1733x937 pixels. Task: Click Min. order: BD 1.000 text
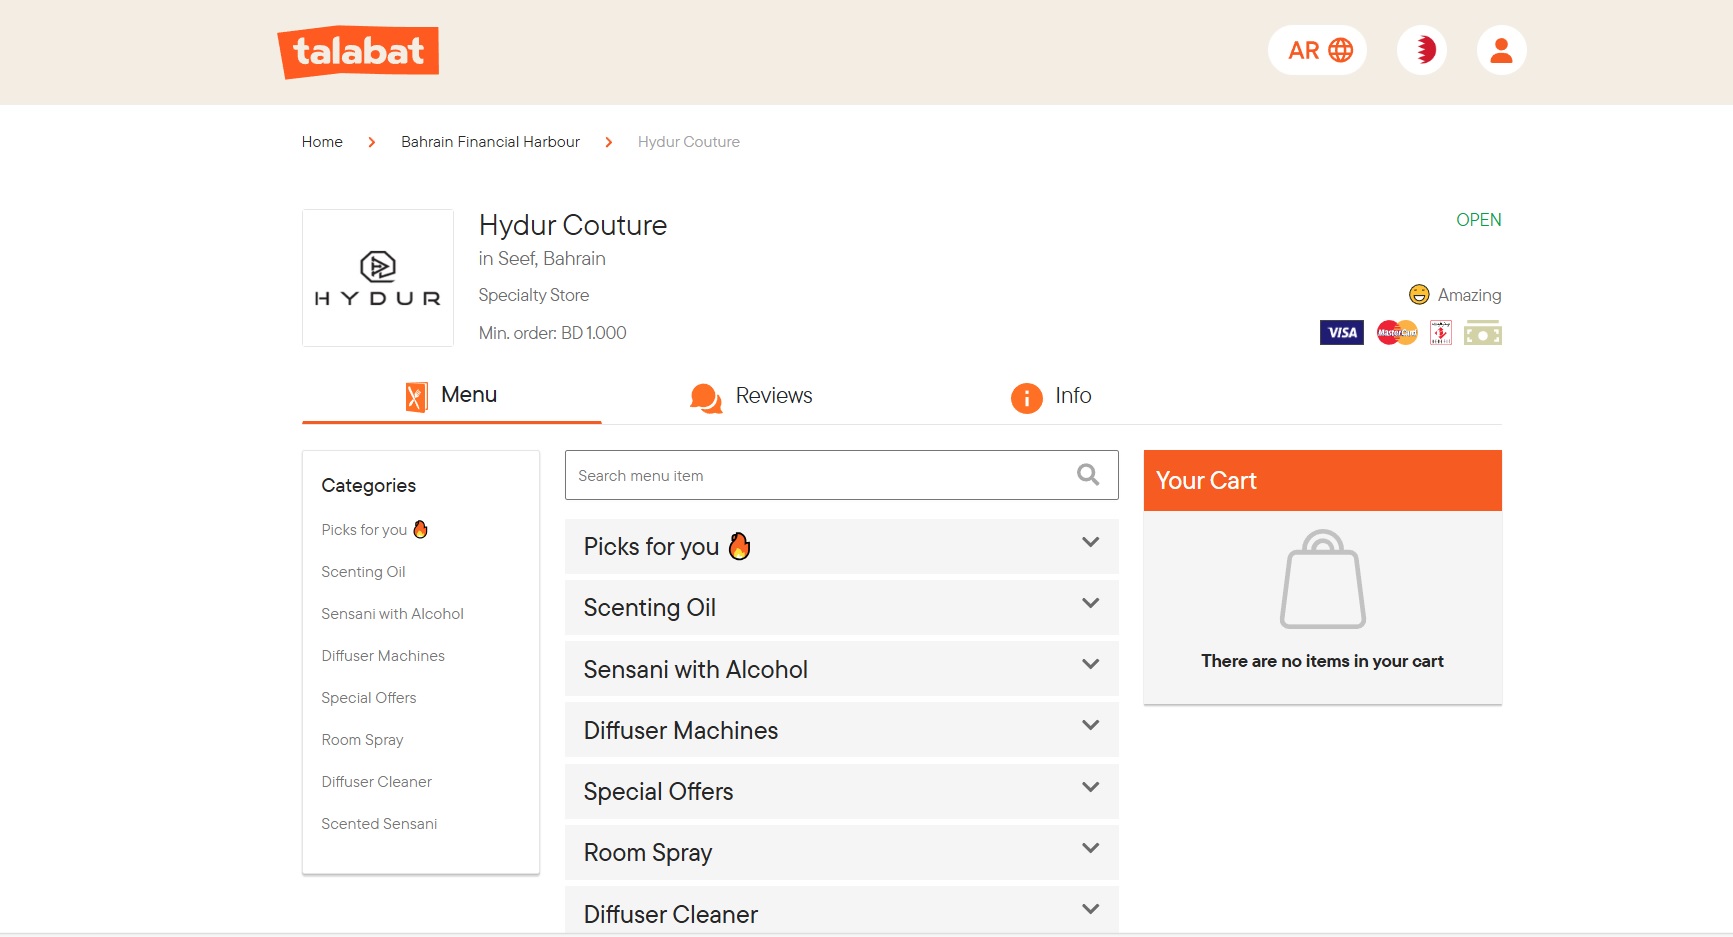point(553,333)
